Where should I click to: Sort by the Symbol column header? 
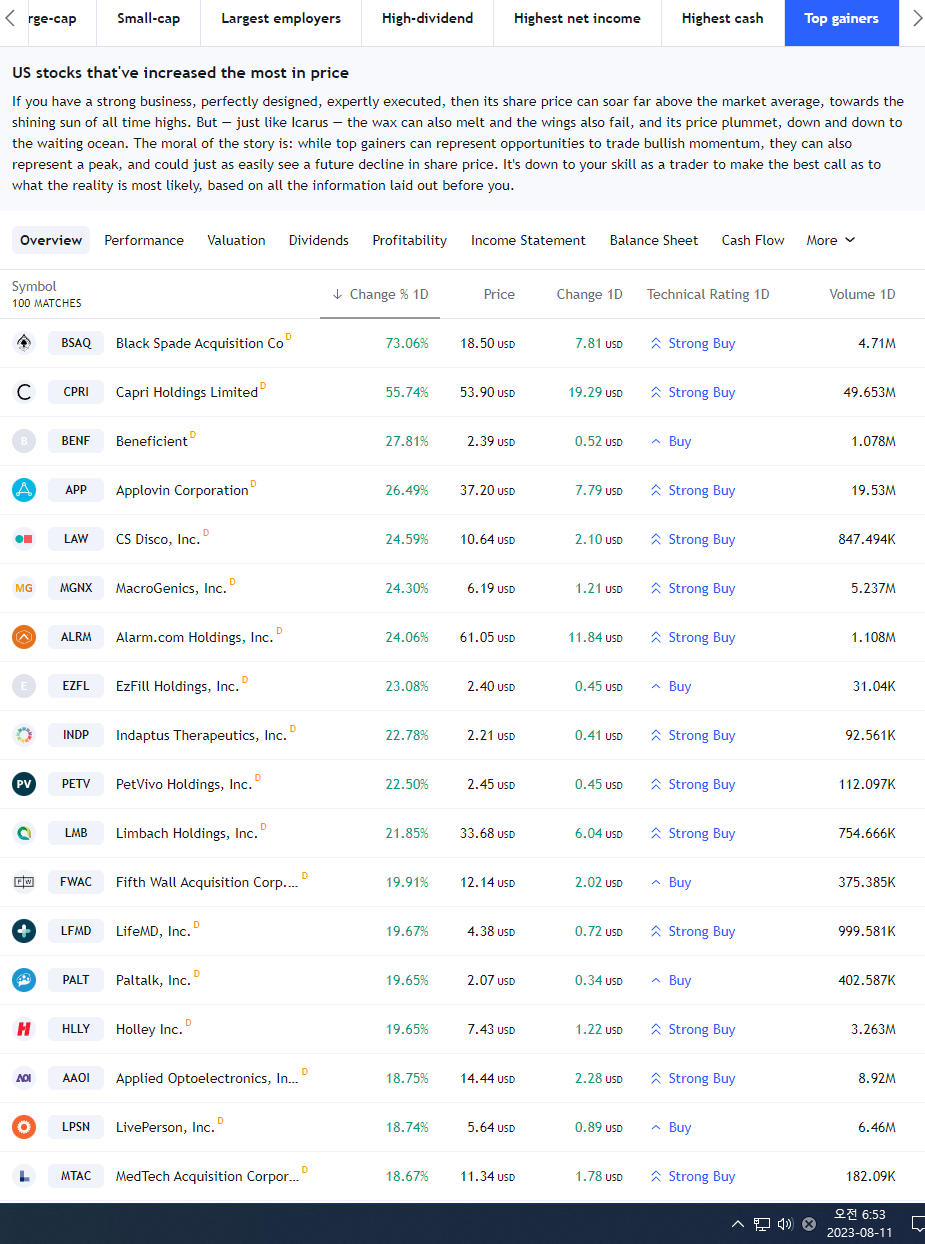pyautogui.click(x=34, y=286)
